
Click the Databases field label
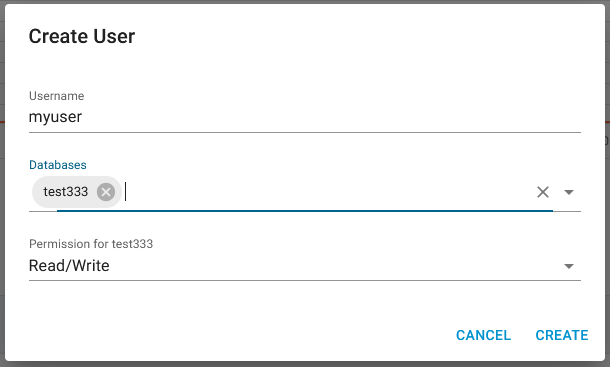[58, 165]
